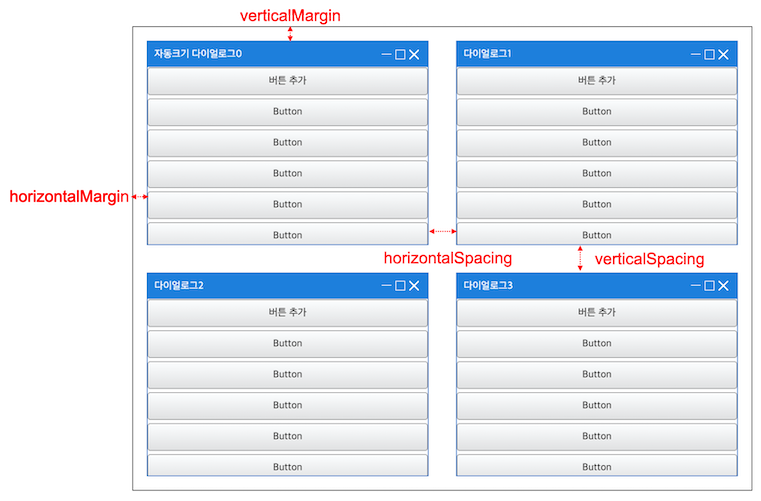Screen dimensions: 761x501
Task: Minimize the 다이얼로그3 window
Action: point(695,286)
